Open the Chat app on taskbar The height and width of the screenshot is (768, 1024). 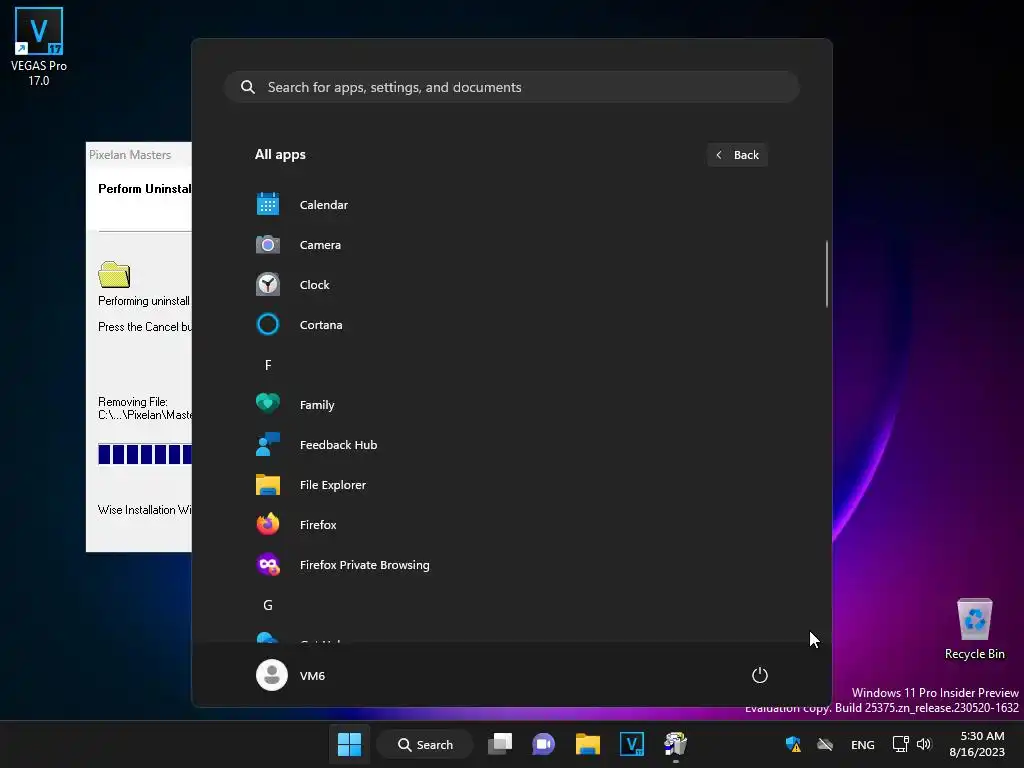point(543,744)
